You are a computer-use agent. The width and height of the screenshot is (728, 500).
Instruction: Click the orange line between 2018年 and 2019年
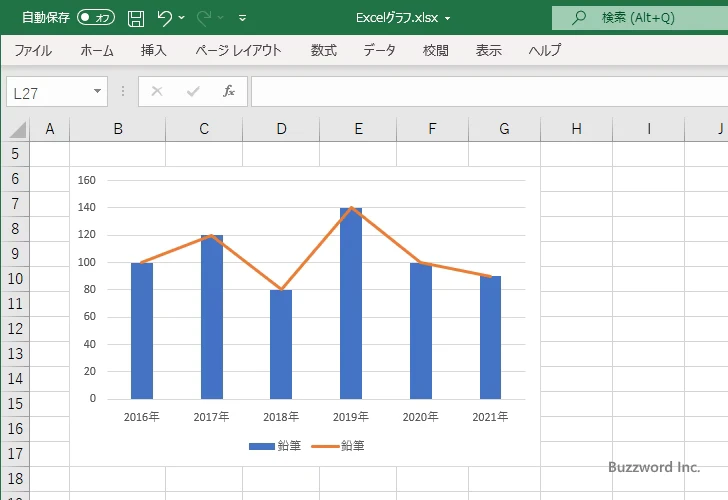pos(316,248)
